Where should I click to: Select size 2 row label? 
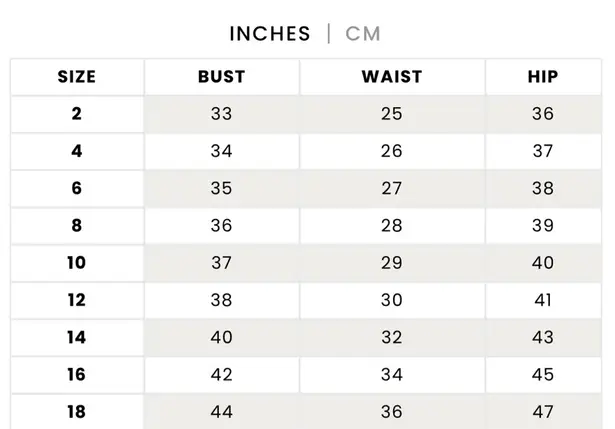(77, 114)
